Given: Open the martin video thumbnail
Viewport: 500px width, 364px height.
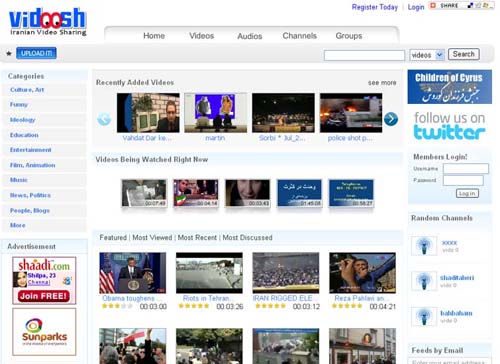Looking at the screenshot, I should pos(216,113).
